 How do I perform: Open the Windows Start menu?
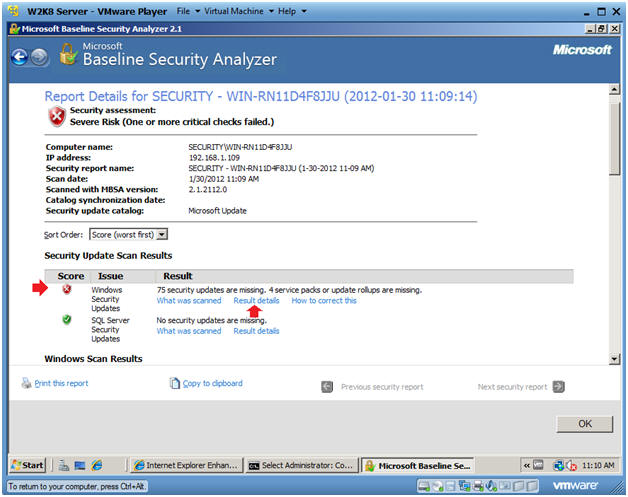click(28, 465)
